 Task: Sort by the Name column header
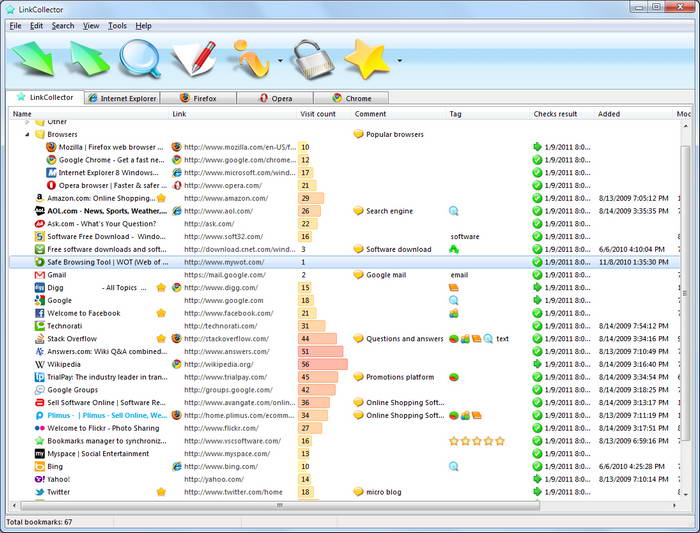click(89, 114)
